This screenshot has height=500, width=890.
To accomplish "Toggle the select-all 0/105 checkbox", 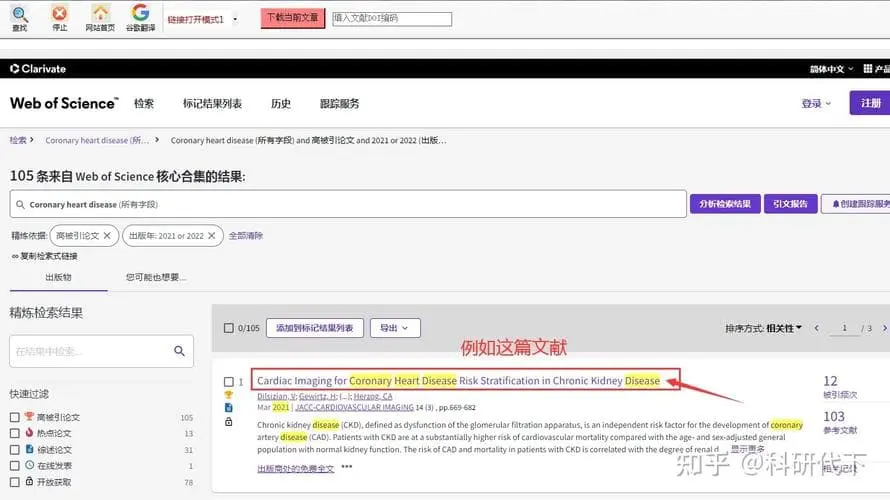I will click(229, 328).
